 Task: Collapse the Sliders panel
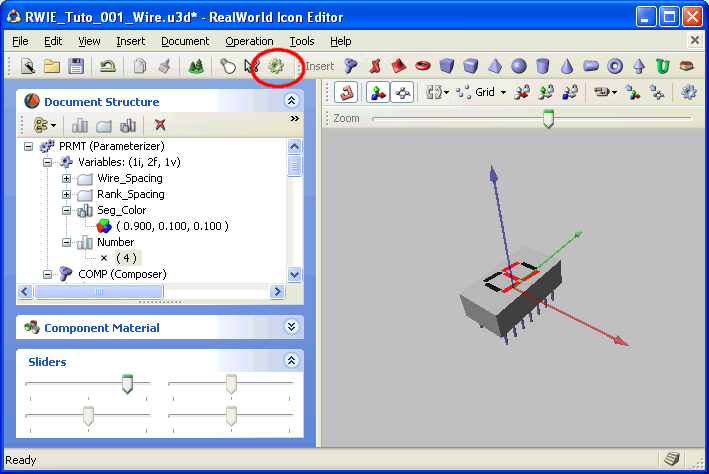(x=292, y=360)
